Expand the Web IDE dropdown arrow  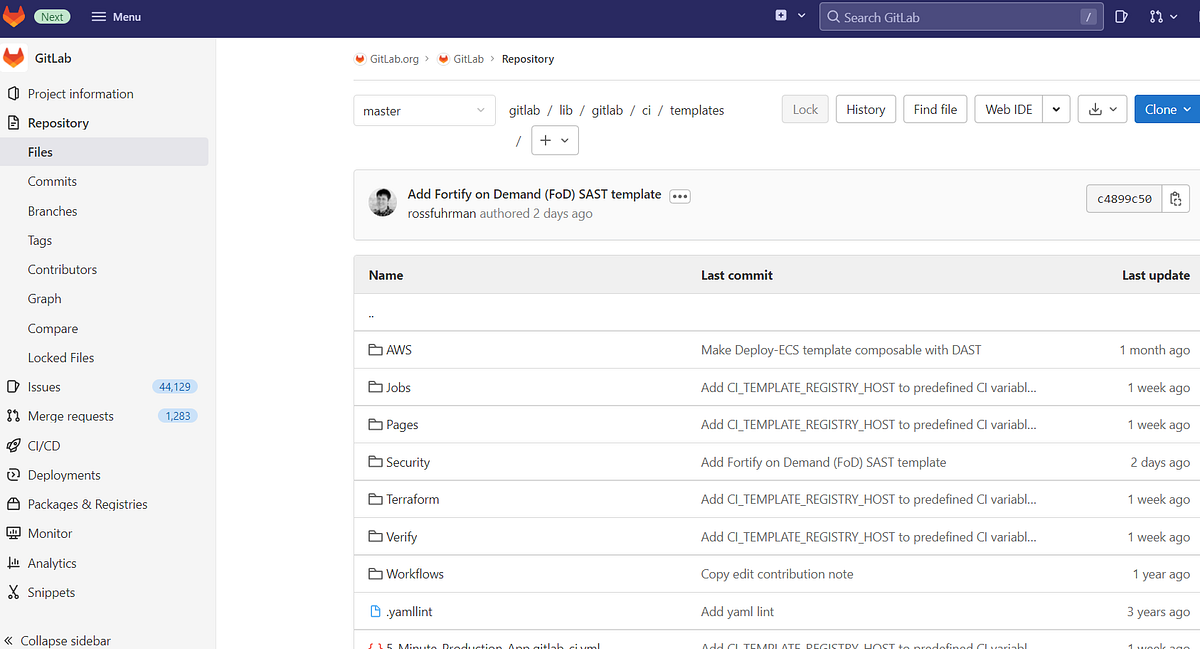(x=1056, y=109)
